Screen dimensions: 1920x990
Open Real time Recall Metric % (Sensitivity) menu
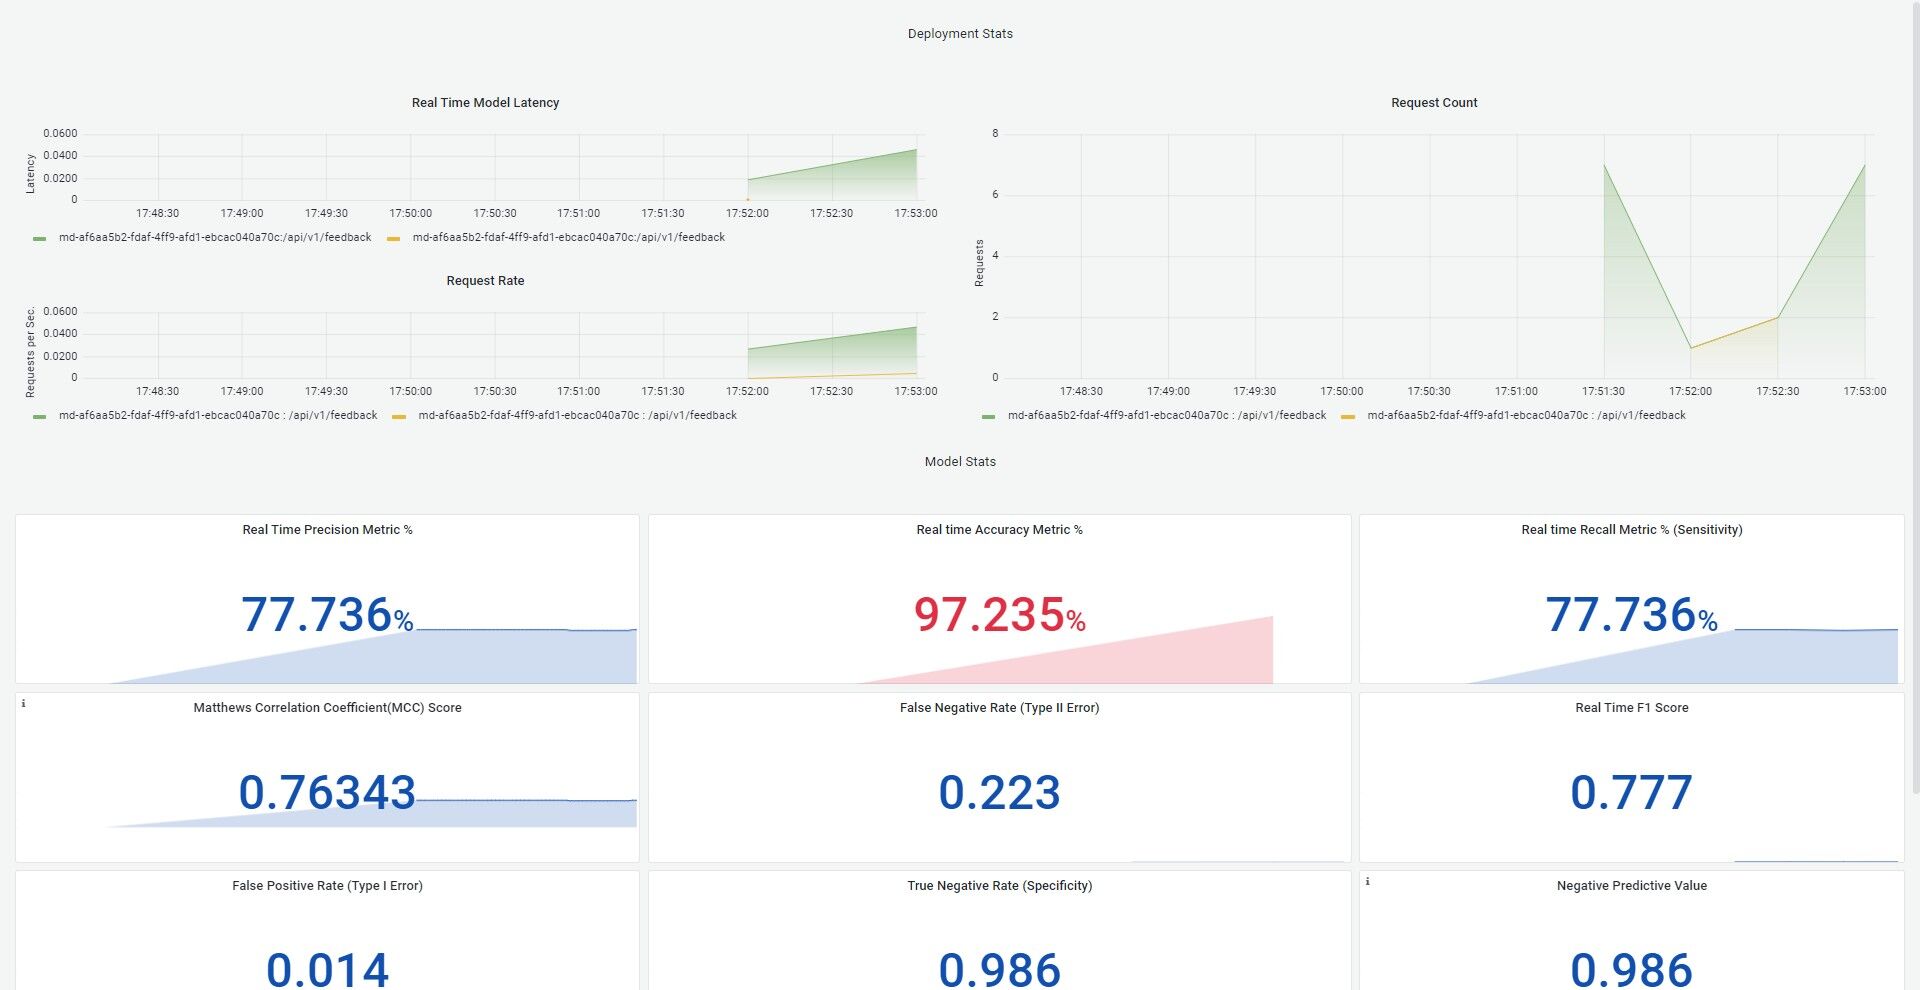click(x=1632, y=530)
